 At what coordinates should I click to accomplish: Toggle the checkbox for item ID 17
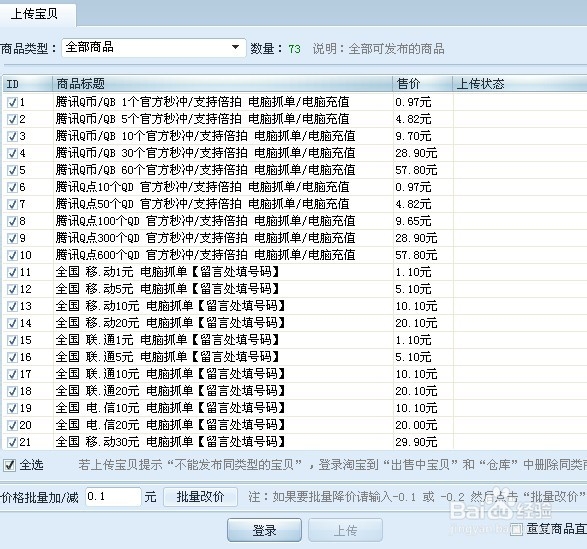[x=12, y=374]
